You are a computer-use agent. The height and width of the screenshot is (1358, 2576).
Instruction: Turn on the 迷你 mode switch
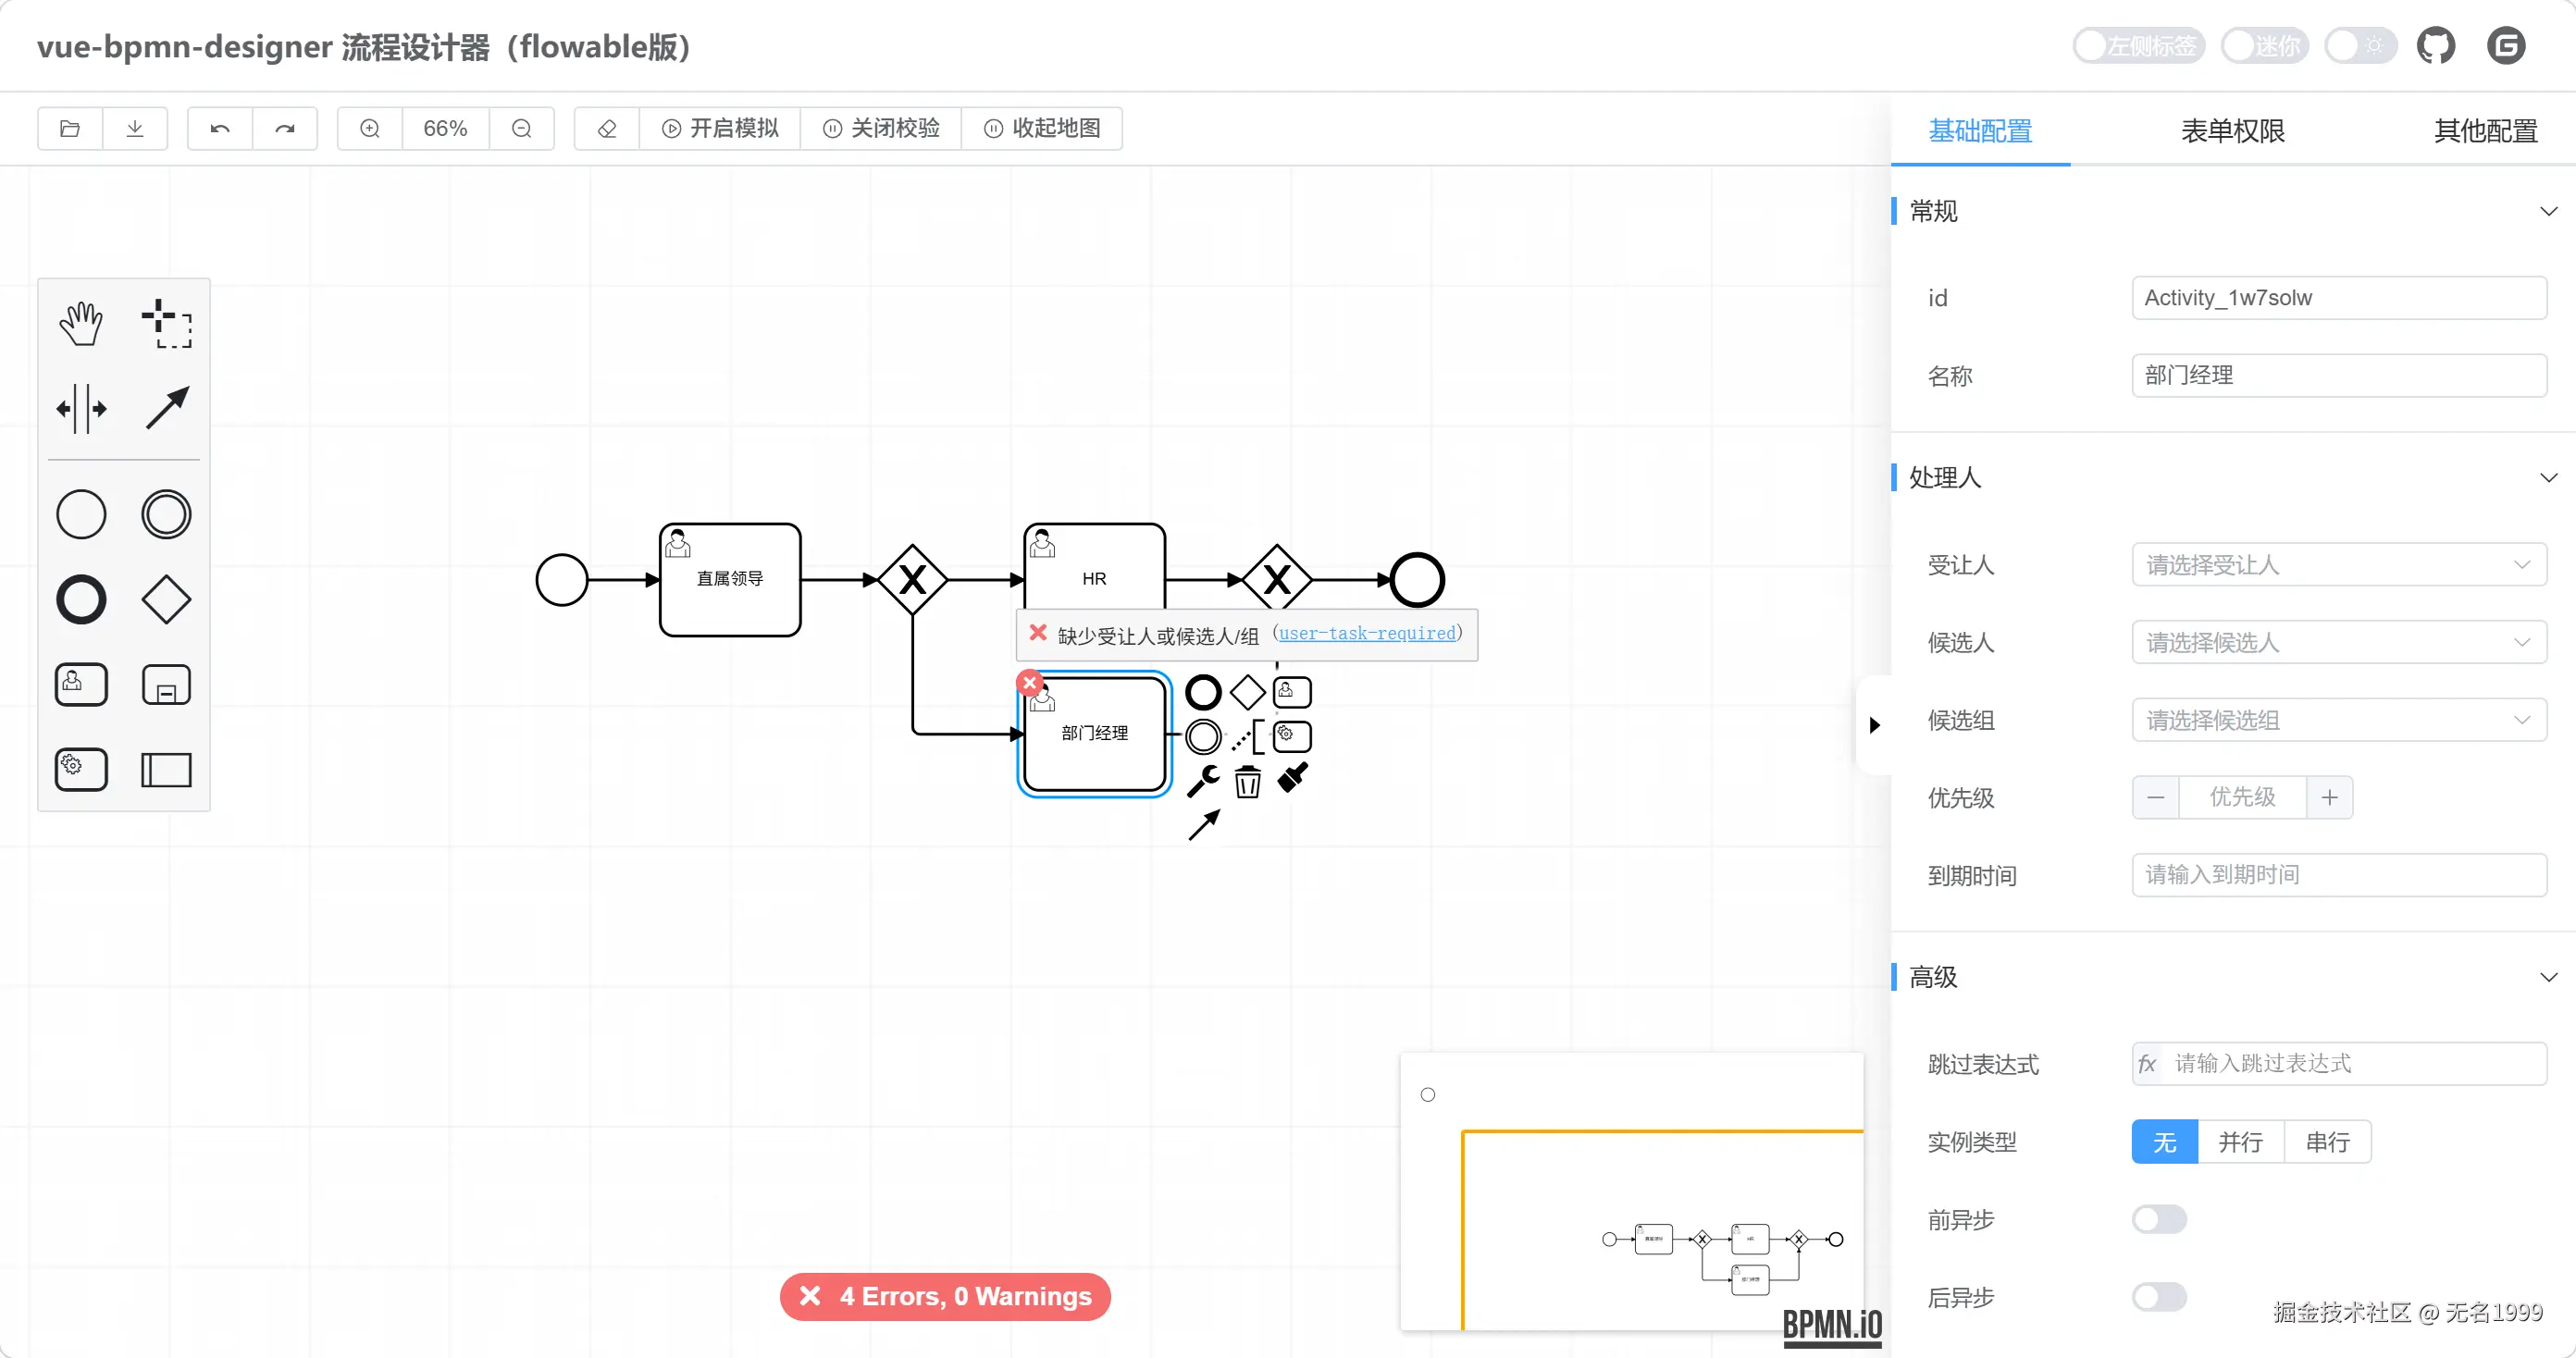click(2264, 46)
